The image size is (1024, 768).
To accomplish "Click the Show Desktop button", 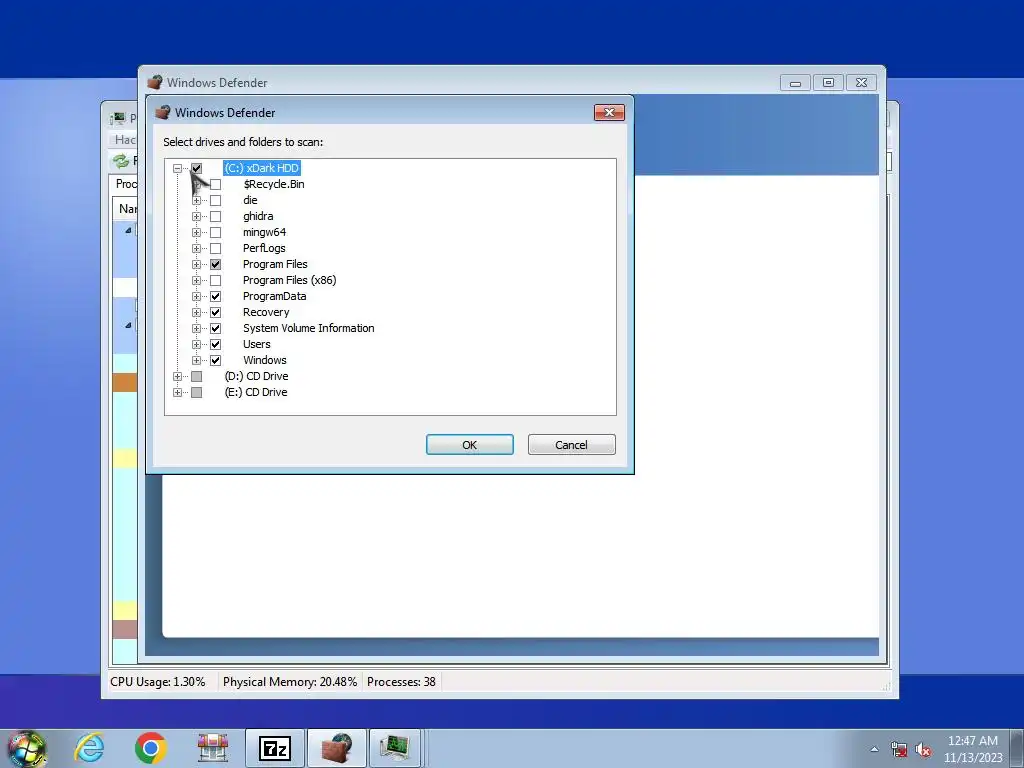I will pyautogui.click(x=1017, y=748).
